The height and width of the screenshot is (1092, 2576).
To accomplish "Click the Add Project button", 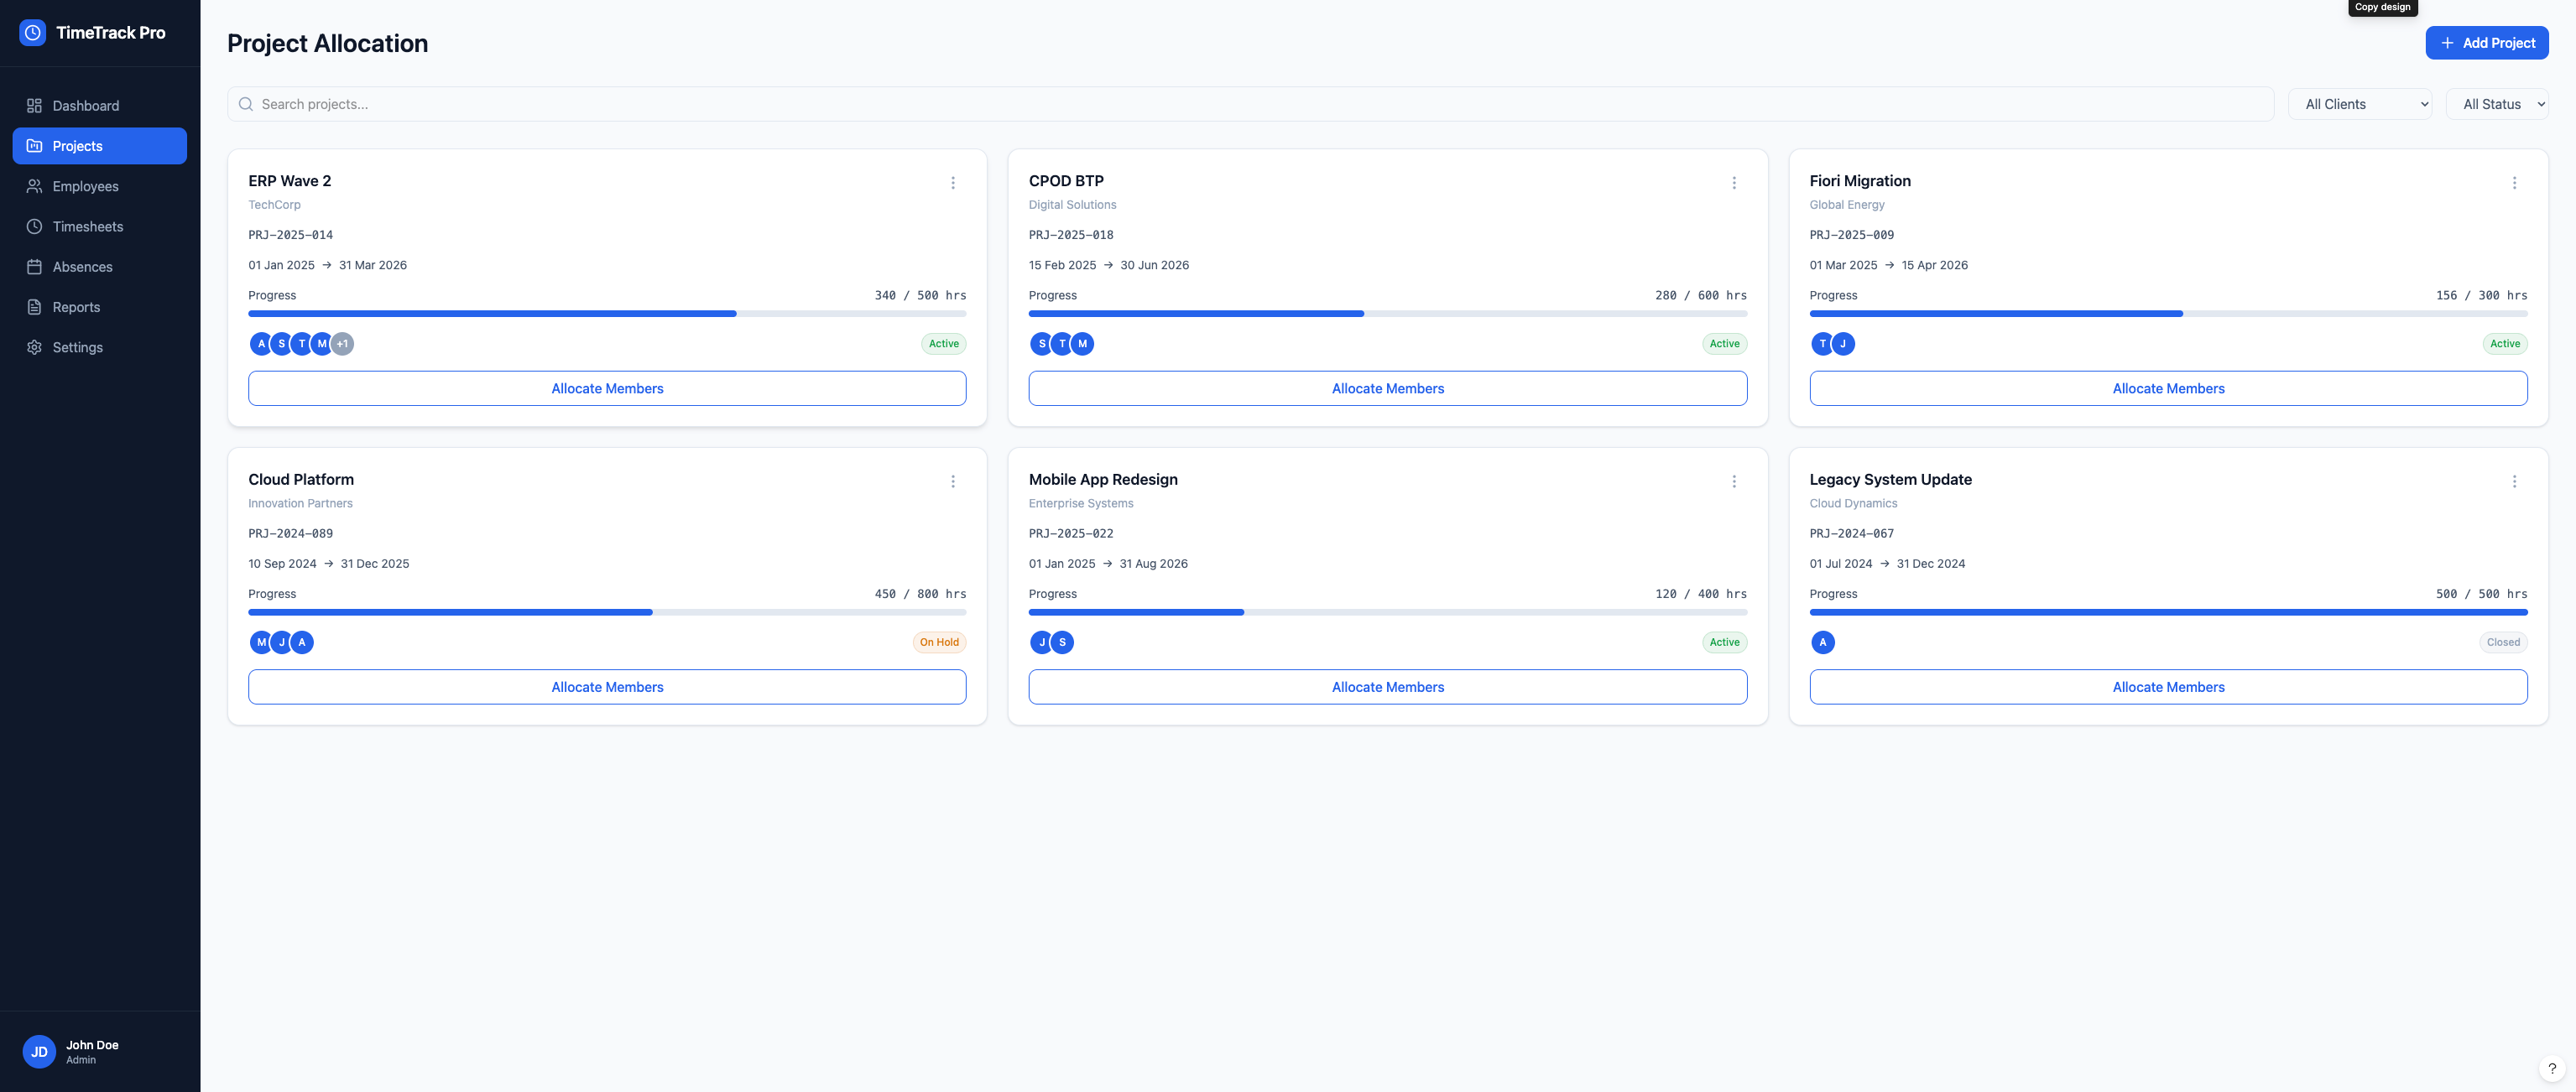I will (2487, 42).
